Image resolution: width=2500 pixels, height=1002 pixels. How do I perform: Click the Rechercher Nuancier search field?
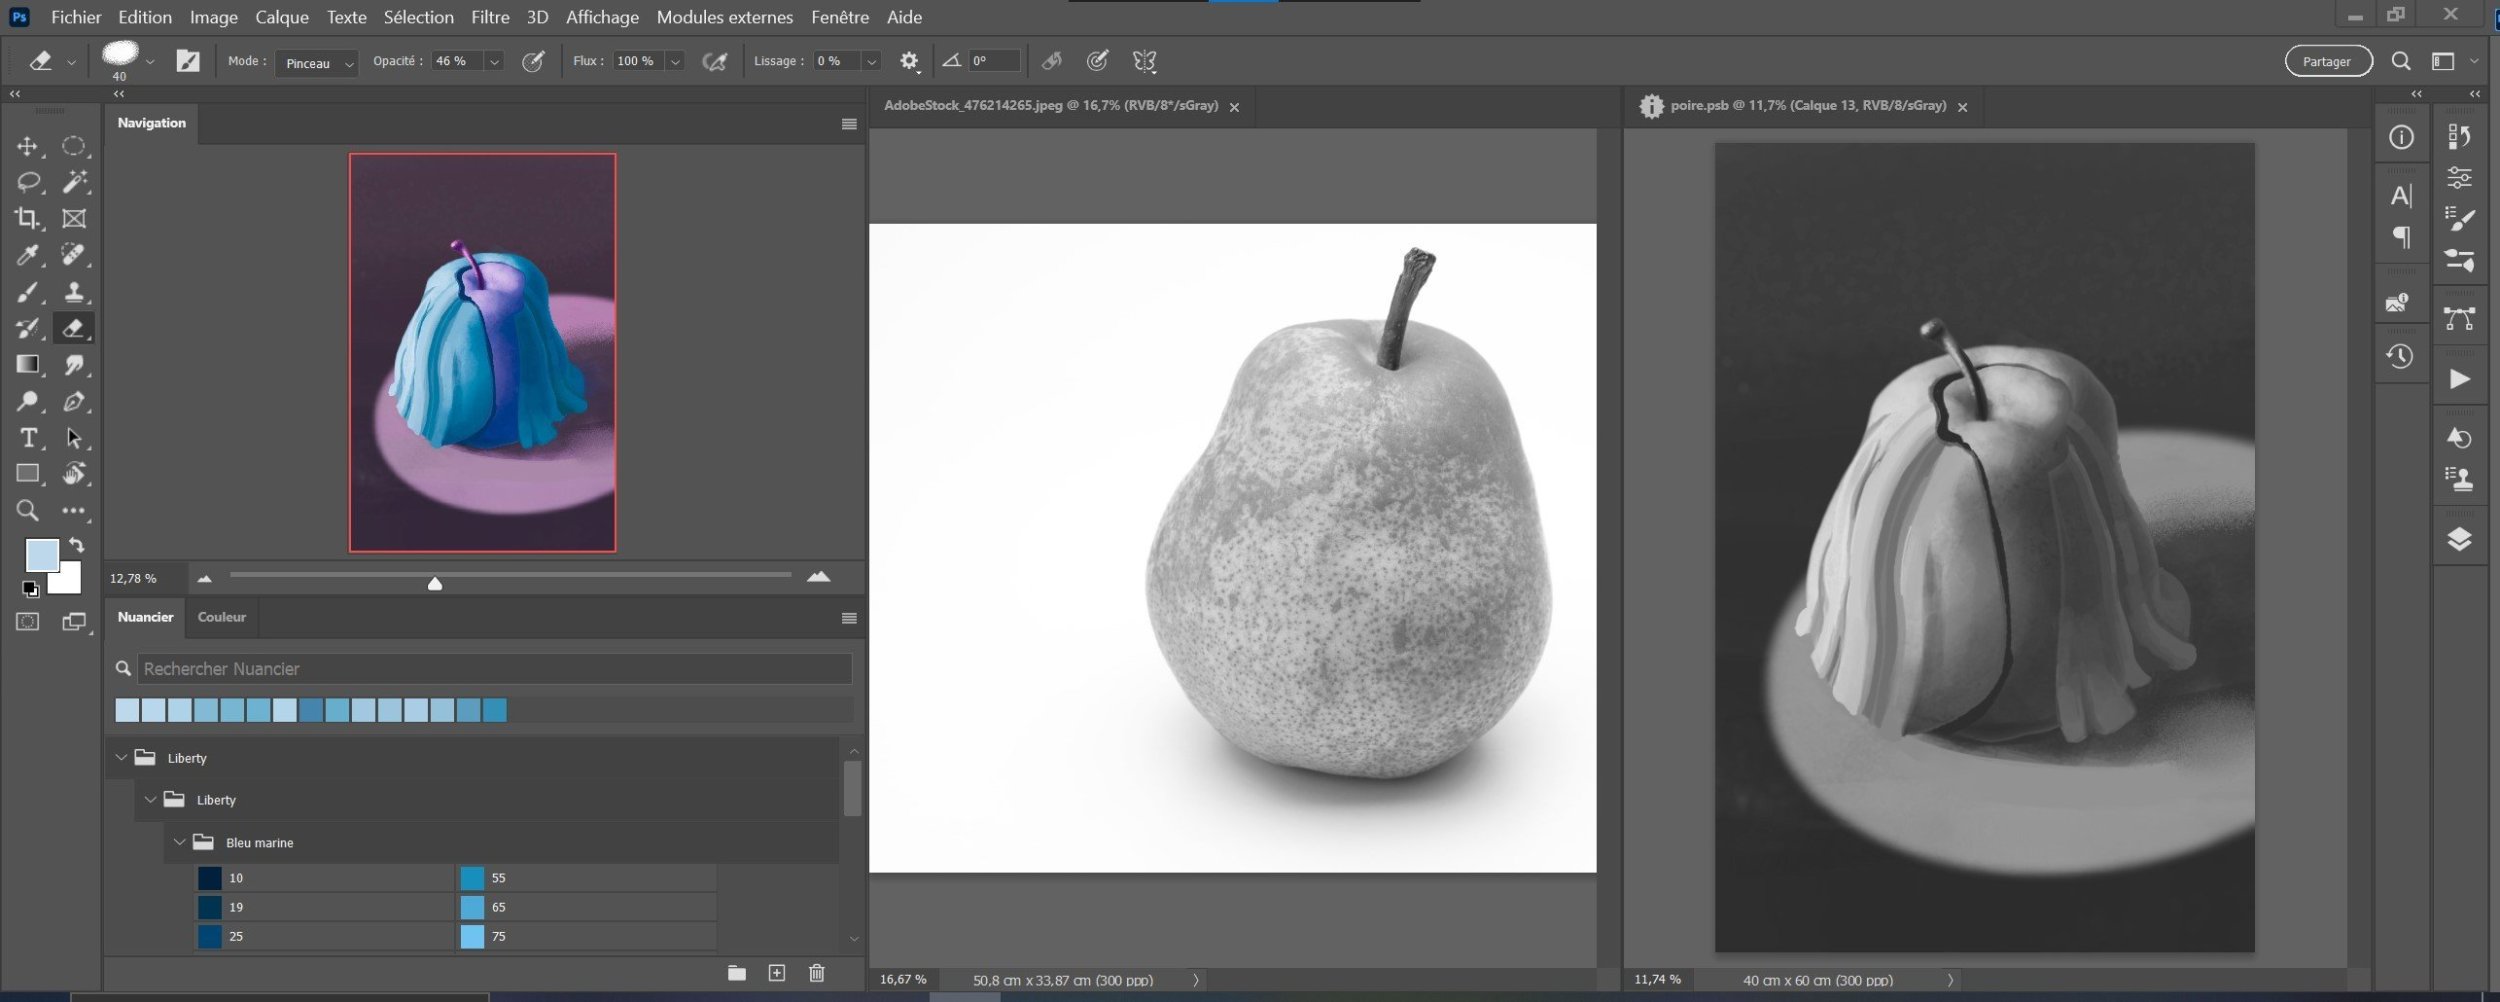point(494,668)
